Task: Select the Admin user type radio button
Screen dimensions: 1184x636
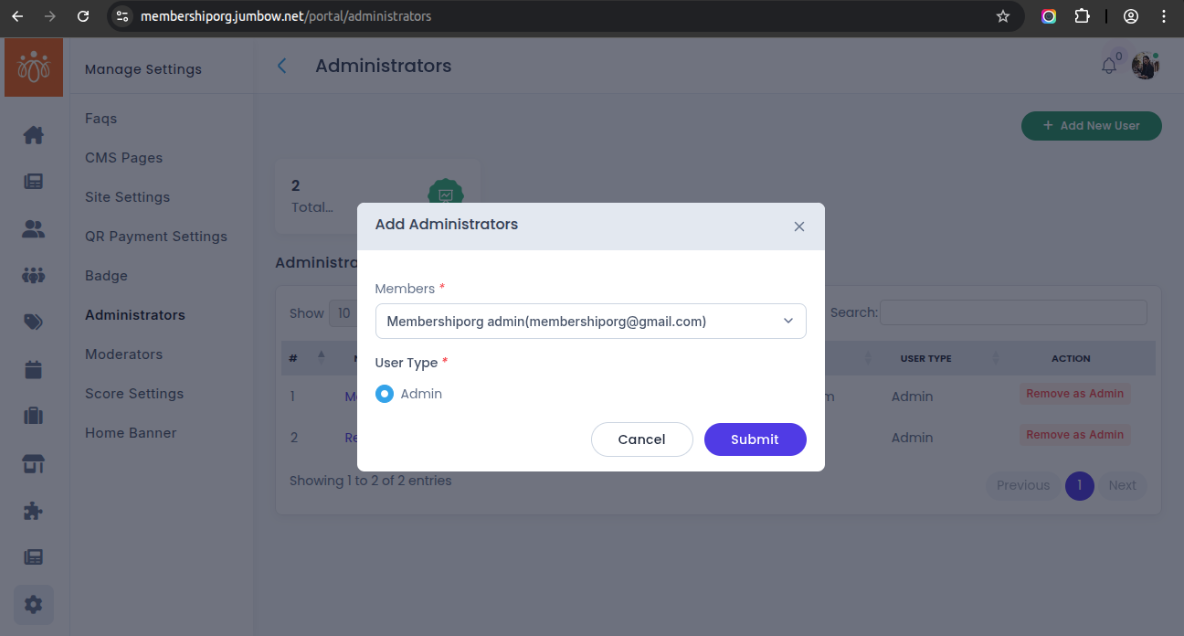Action: click(x=385, y=394)
